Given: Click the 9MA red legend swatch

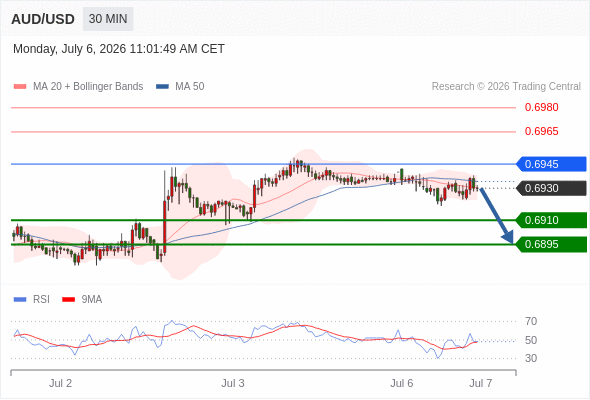Looking at the screenshot, I should click(68, 300).
